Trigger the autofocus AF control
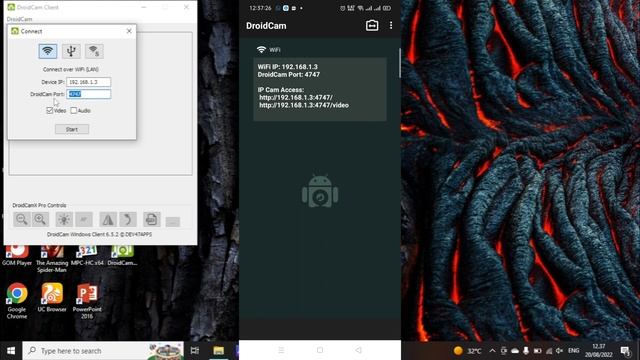 [x=84, y=219]
